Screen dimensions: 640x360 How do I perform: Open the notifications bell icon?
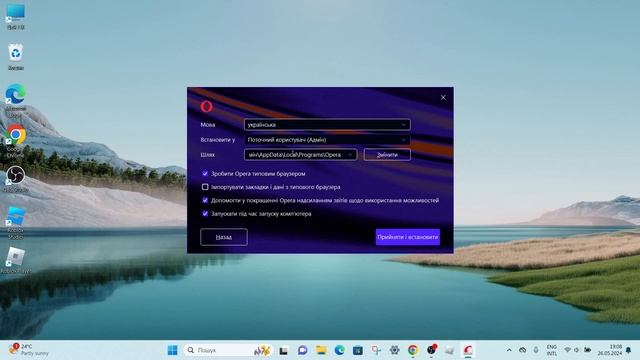(629, 350)
